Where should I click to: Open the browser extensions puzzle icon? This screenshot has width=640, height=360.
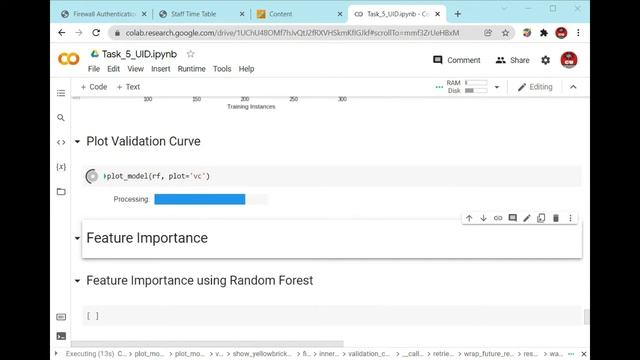(544, 33)
